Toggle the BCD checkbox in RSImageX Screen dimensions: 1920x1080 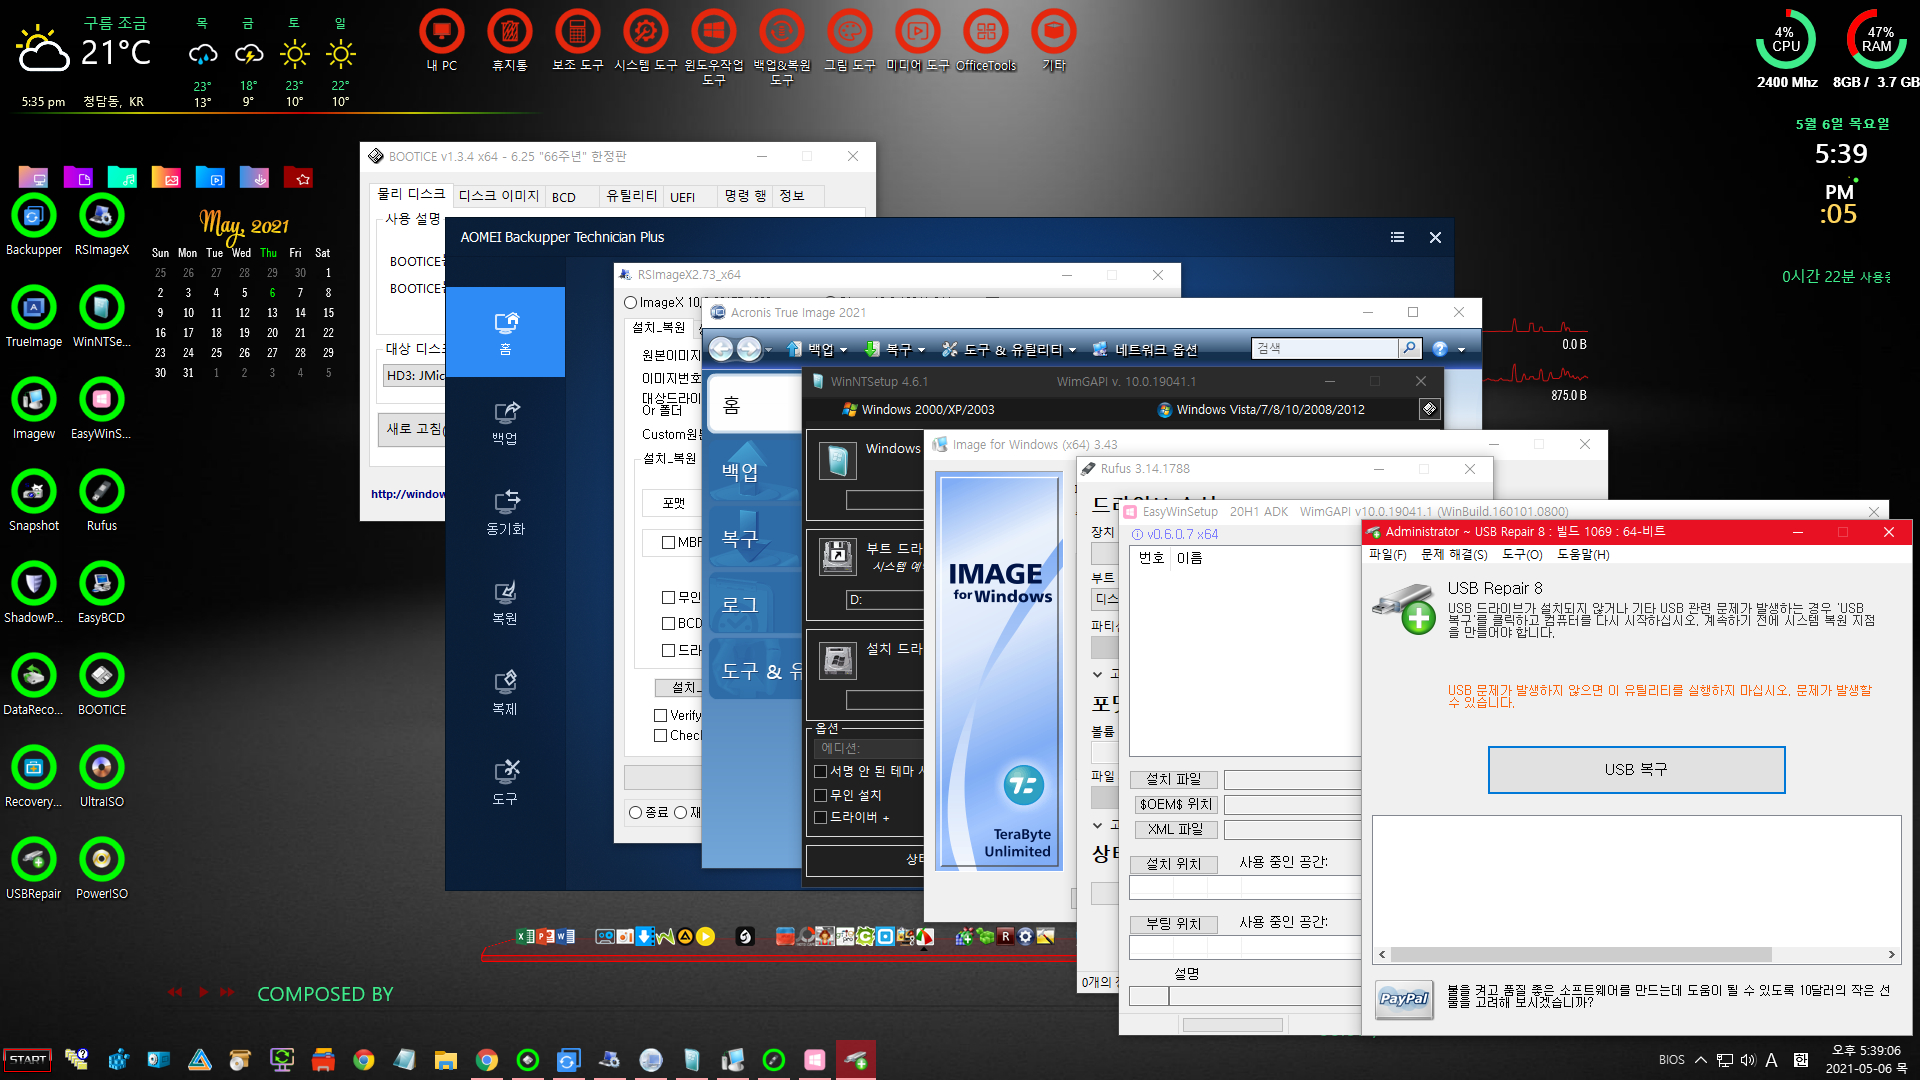coord(668,623)
